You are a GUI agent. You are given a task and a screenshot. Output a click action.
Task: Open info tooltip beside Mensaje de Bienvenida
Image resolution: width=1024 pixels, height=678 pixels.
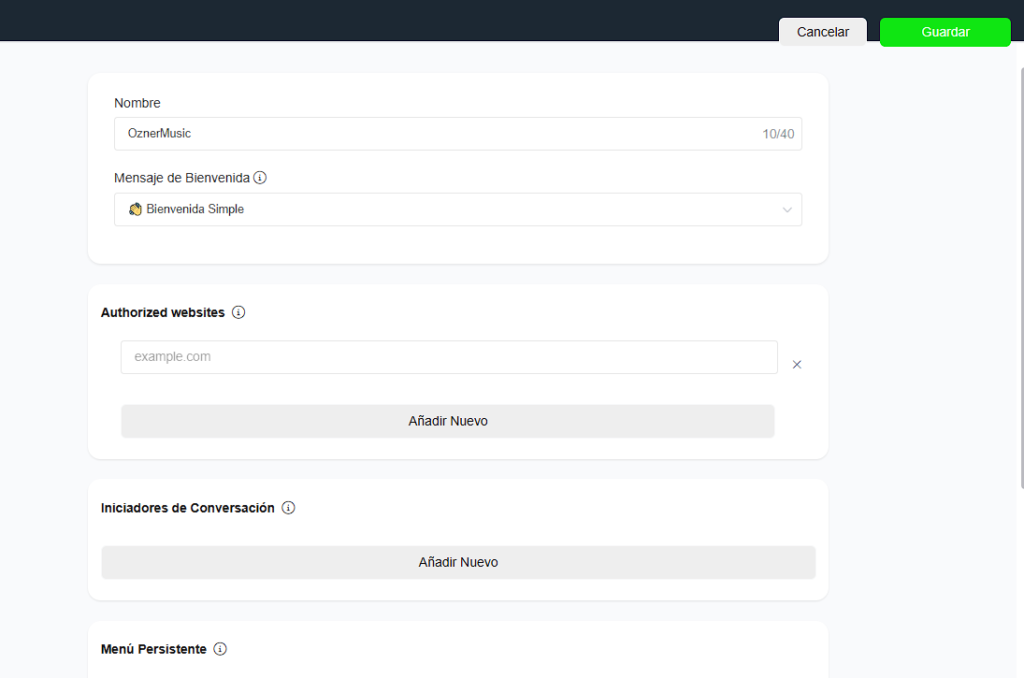[x=260, y=178]
